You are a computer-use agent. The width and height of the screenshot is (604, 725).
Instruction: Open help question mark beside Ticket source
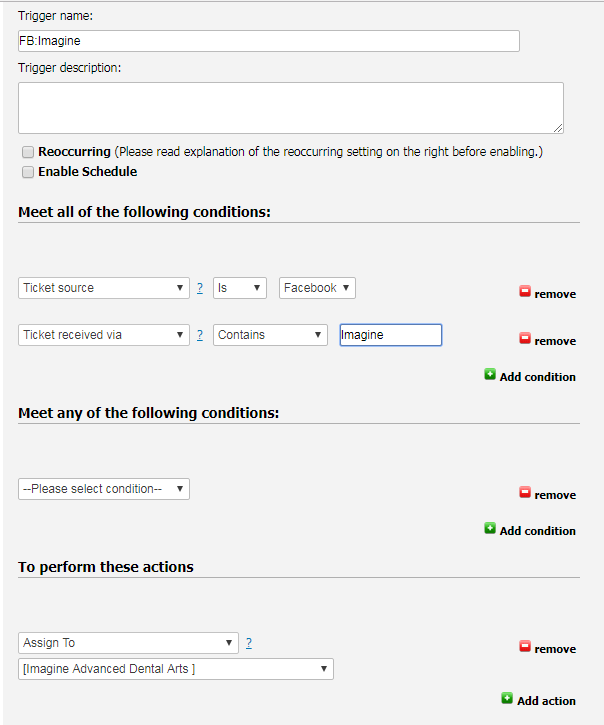[200, 288]
